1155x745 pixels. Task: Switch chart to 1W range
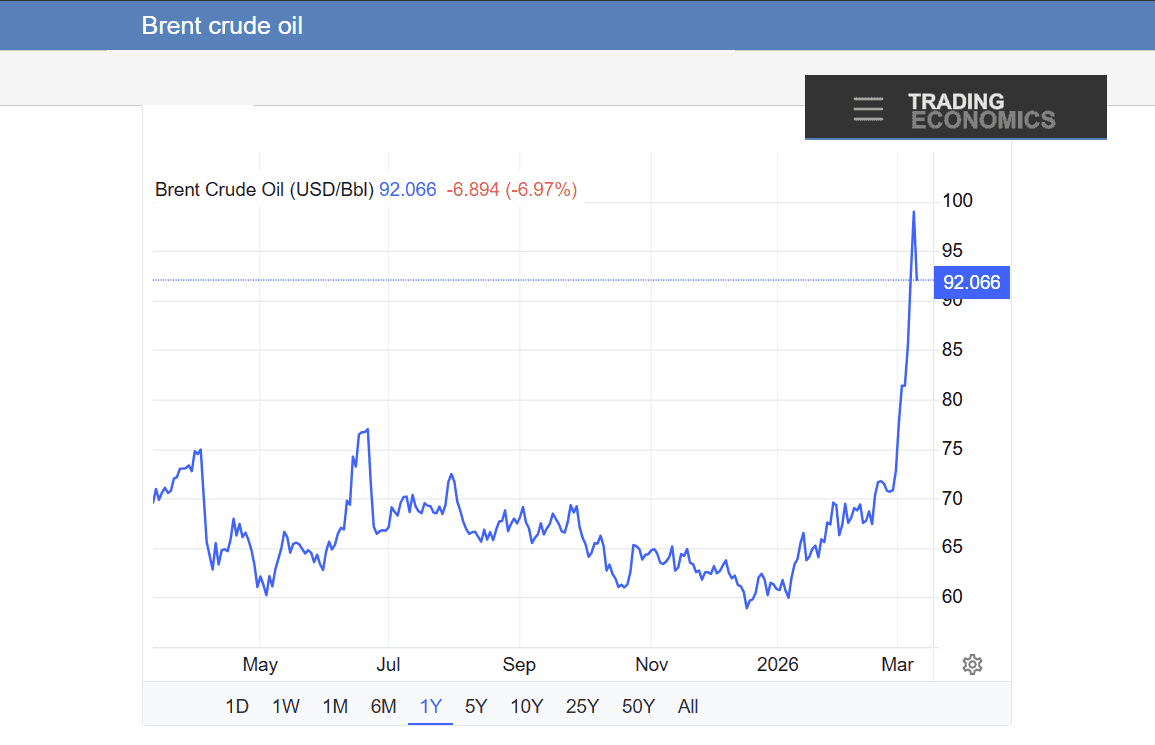click(286, 707)
